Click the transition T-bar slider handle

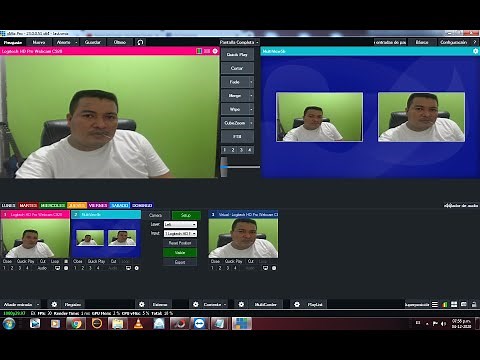224,167
